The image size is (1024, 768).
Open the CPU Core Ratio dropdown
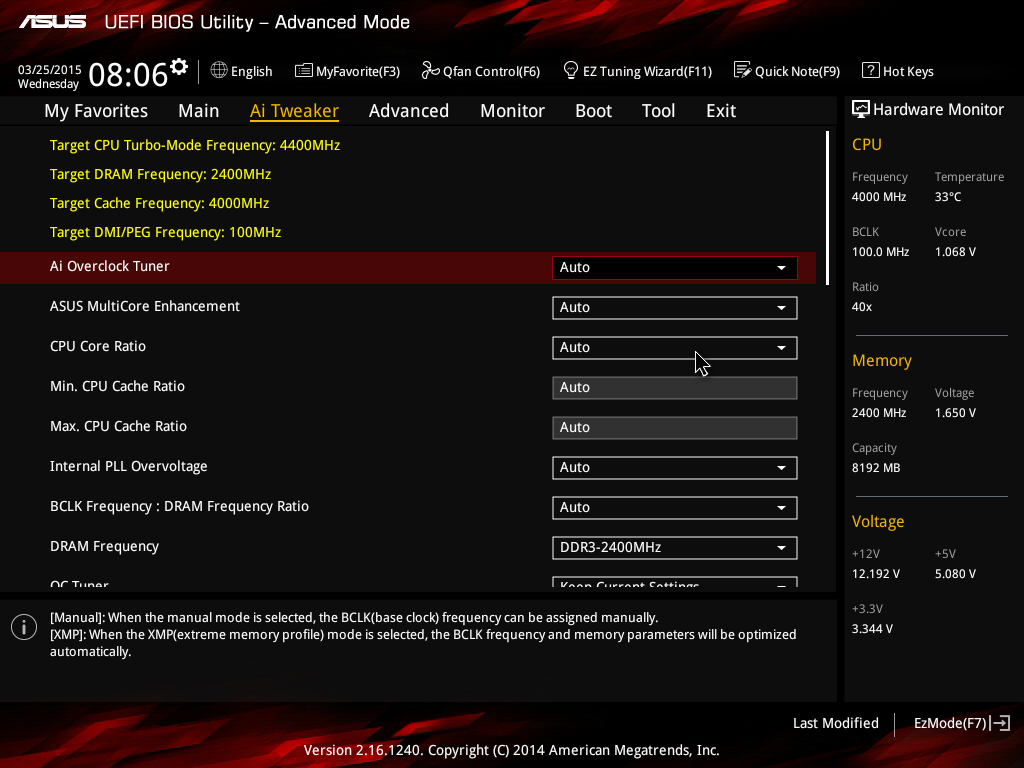(675, 347)
